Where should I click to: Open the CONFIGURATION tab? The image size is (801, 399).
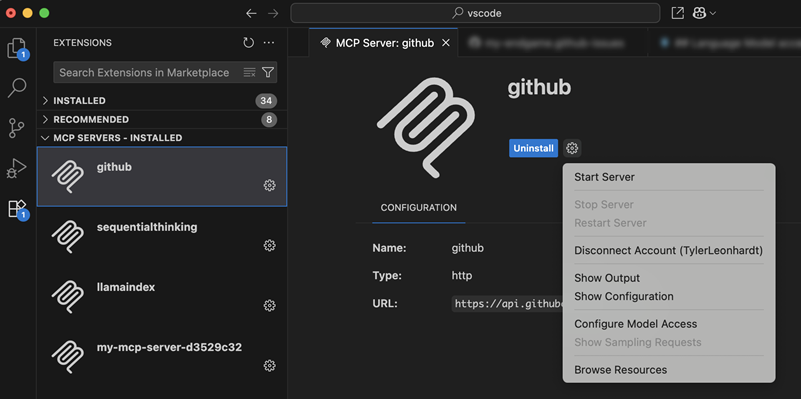pos(419,208)
